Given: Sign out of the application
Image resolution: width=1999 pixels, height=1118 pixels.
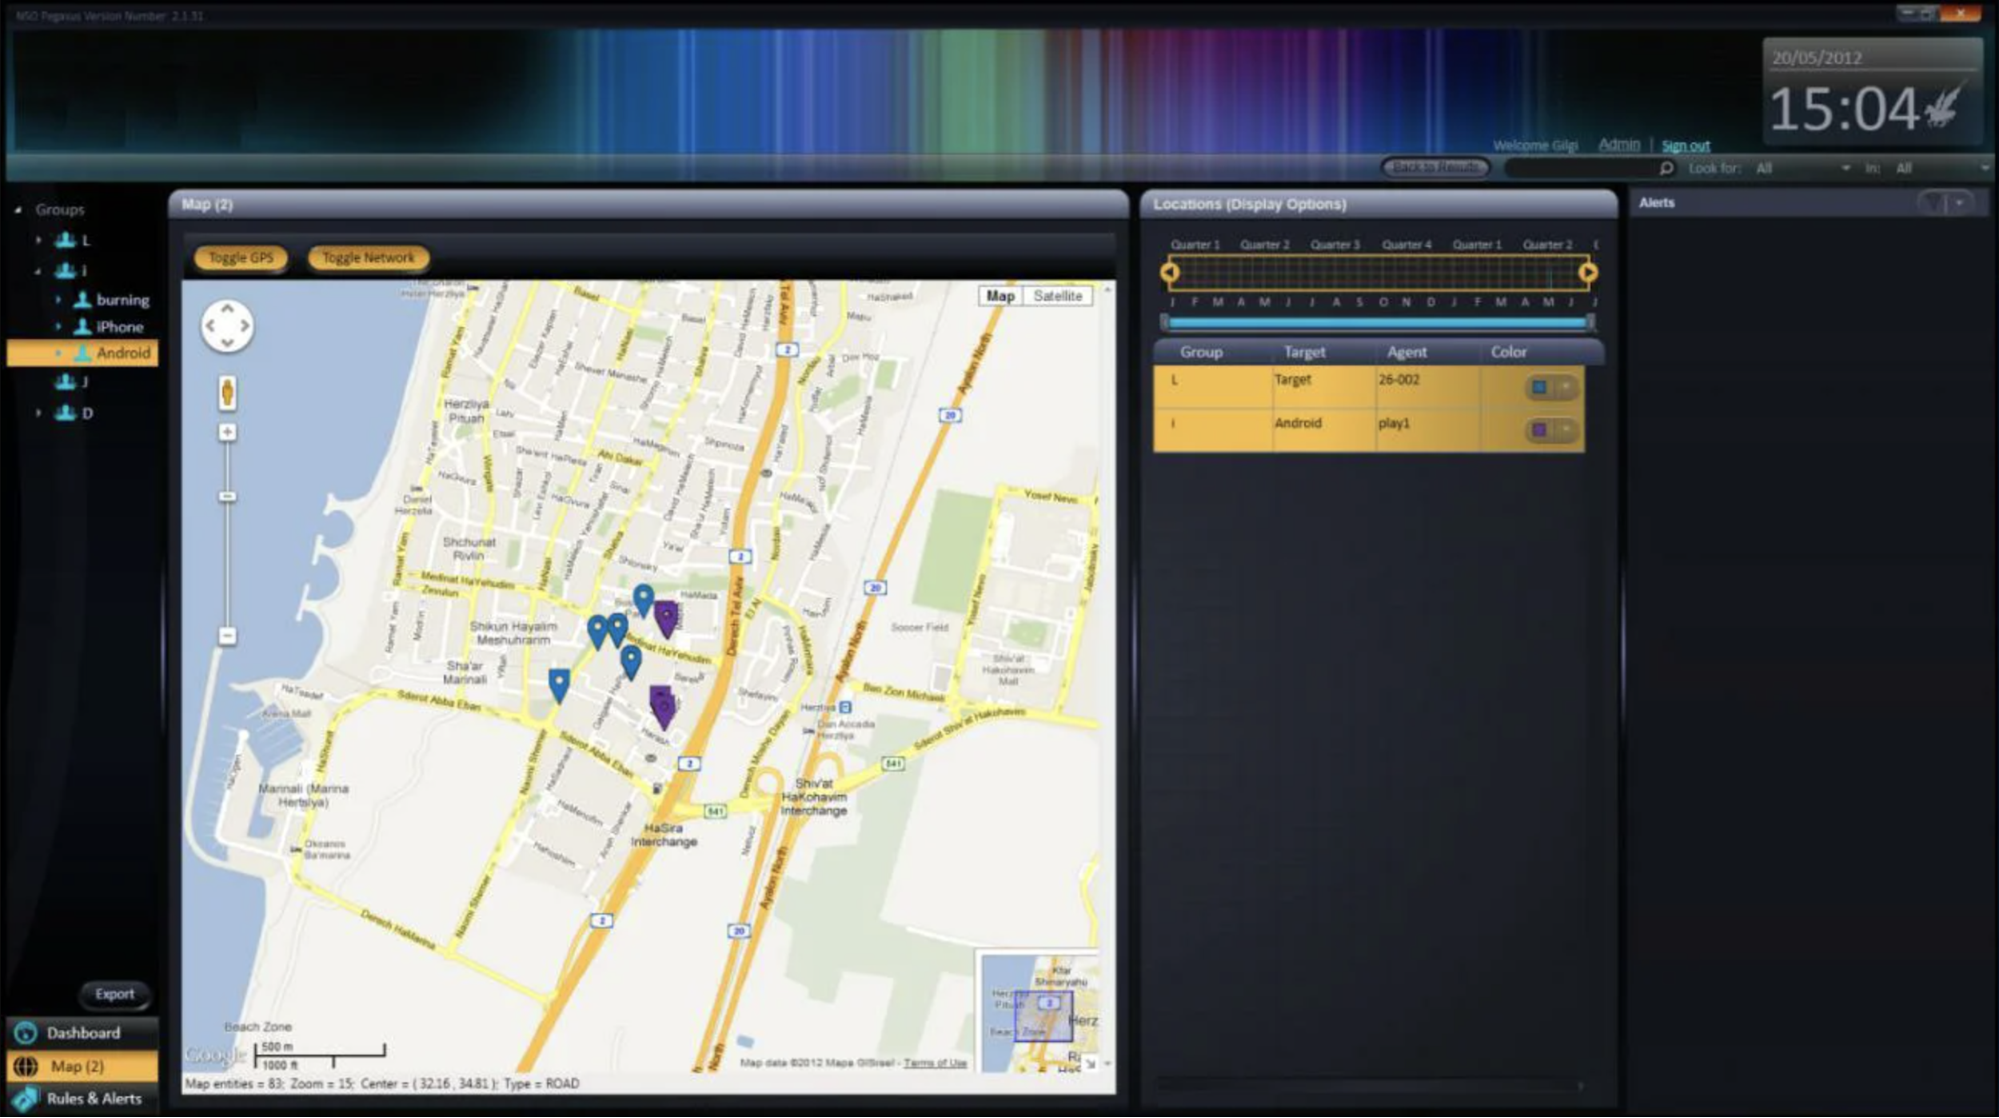Looking at the screenshot, I should tap(1685, 145).
